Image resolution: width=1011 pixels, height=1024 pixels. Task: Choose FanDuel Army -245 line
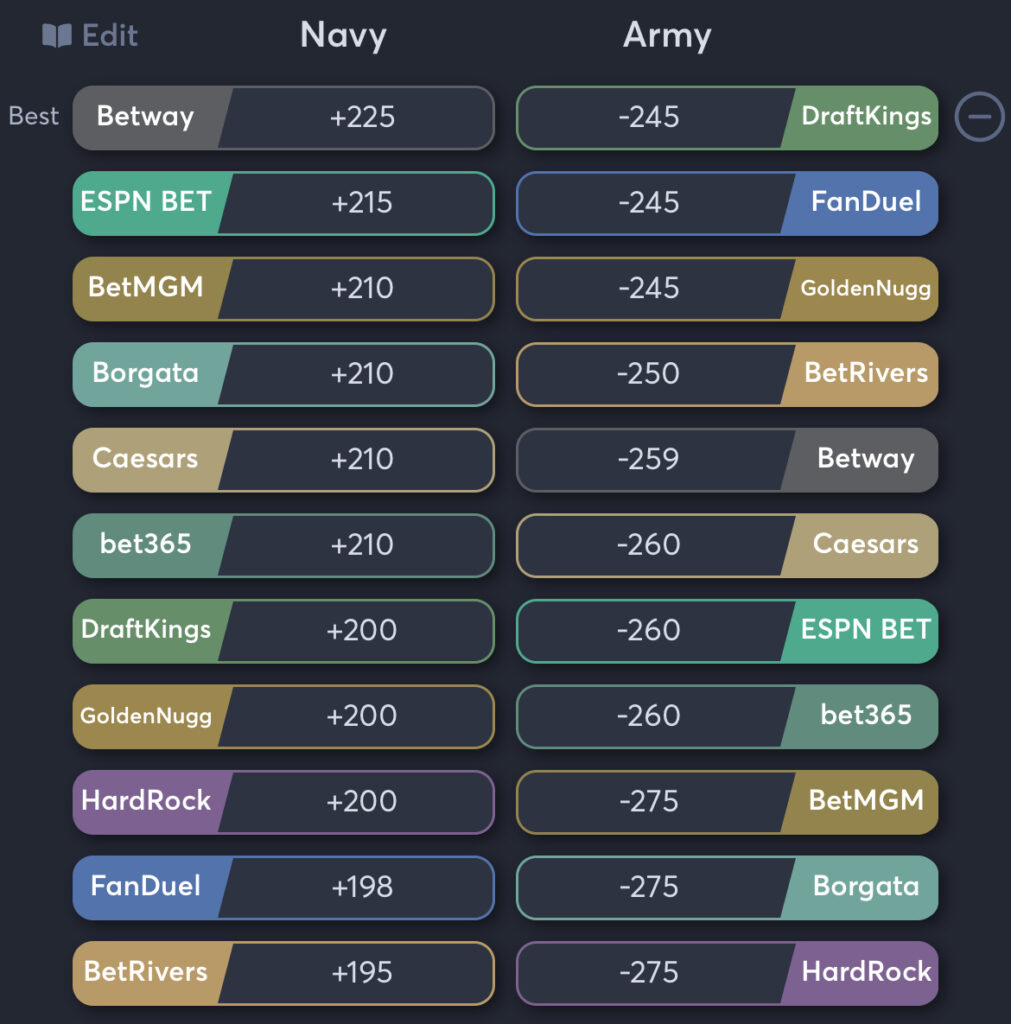click(727, 203)
